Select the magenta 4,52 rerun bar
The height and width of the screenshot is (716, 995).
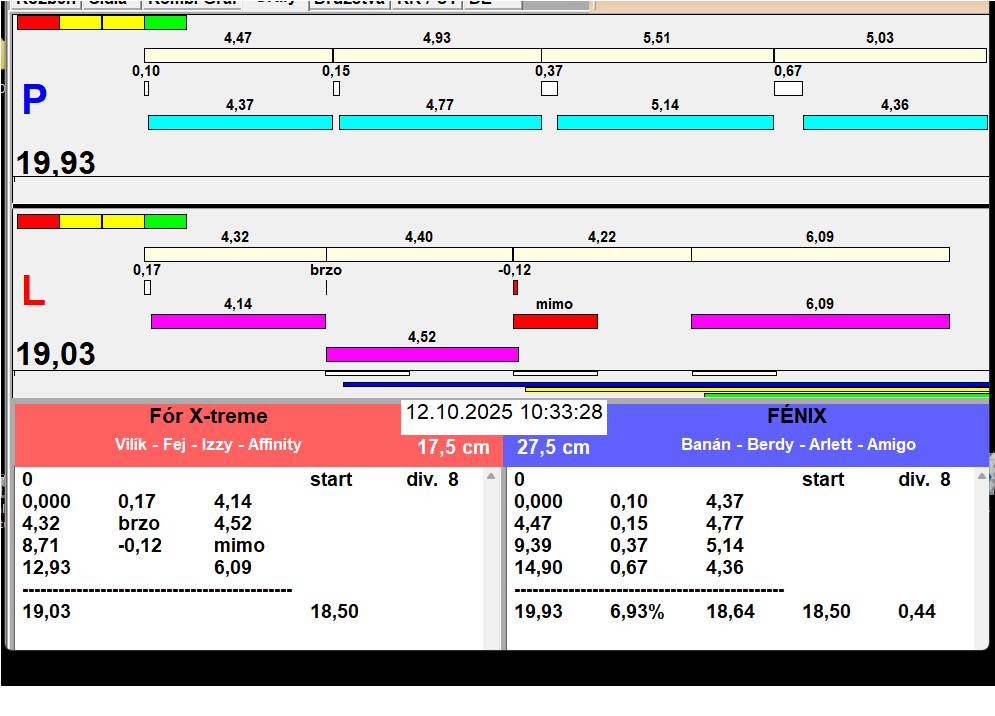point(422,354)
